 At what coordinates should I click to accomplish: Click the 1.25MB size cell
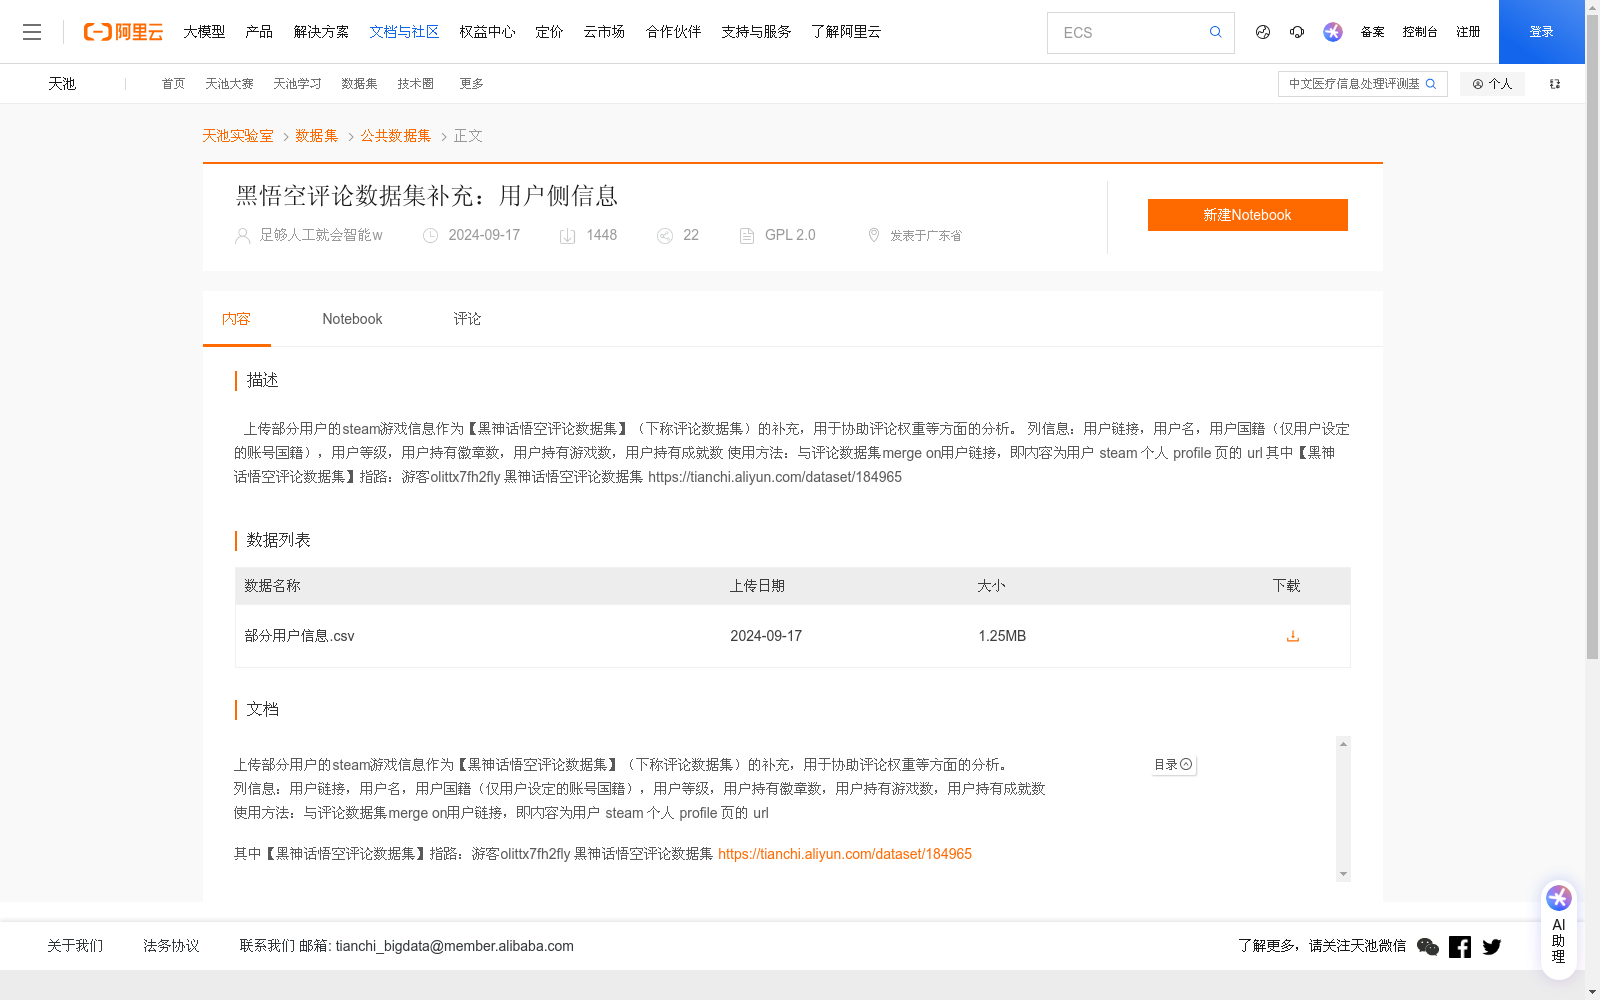[1002, 636]
